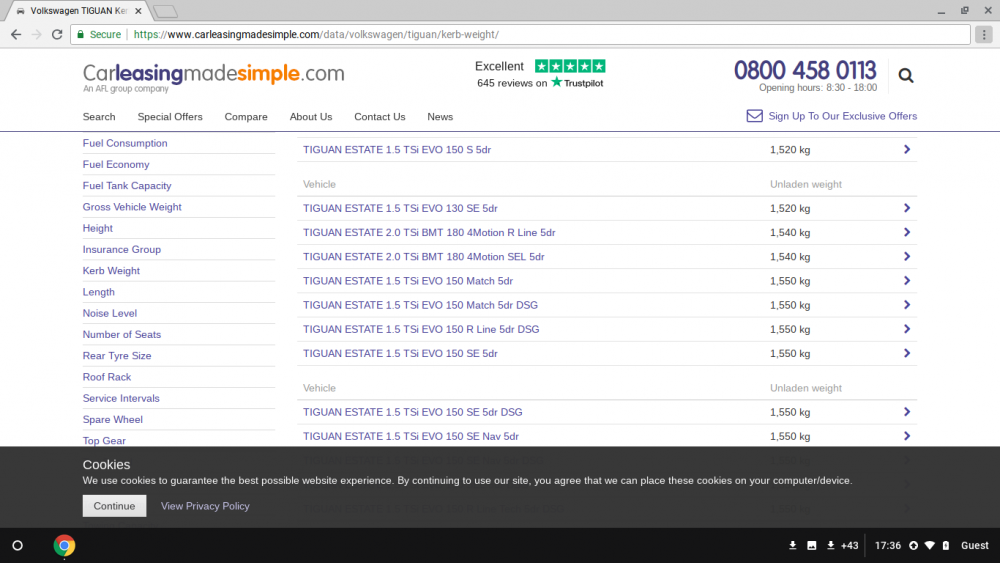Expand chevron for 1.5 TSi EVO 150 S 5dr
This screenshot has width=1000, height=563.
[x=906, y=149]
